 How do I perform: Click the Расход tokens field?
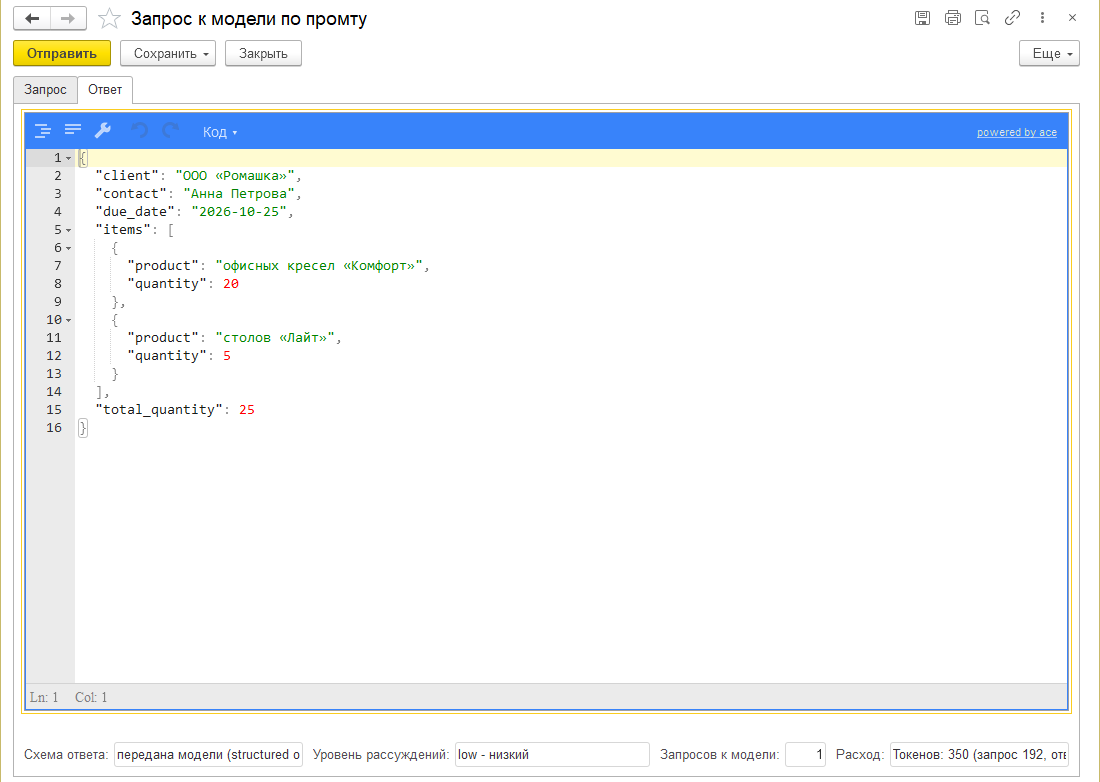pyautogui.click(x=979, y=755)
